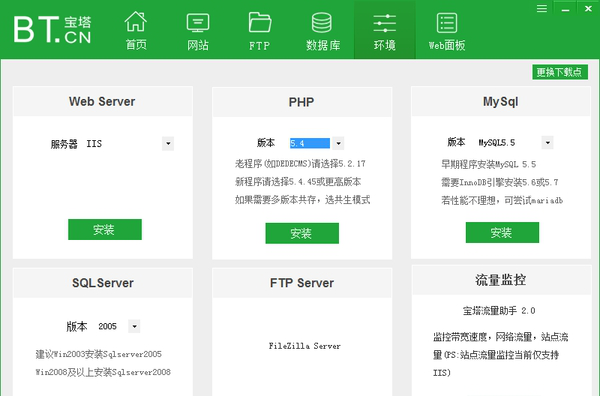This screenshot has width=600, height=411.
Task: Open the 首页 home icon
Action: coord(136,29)
